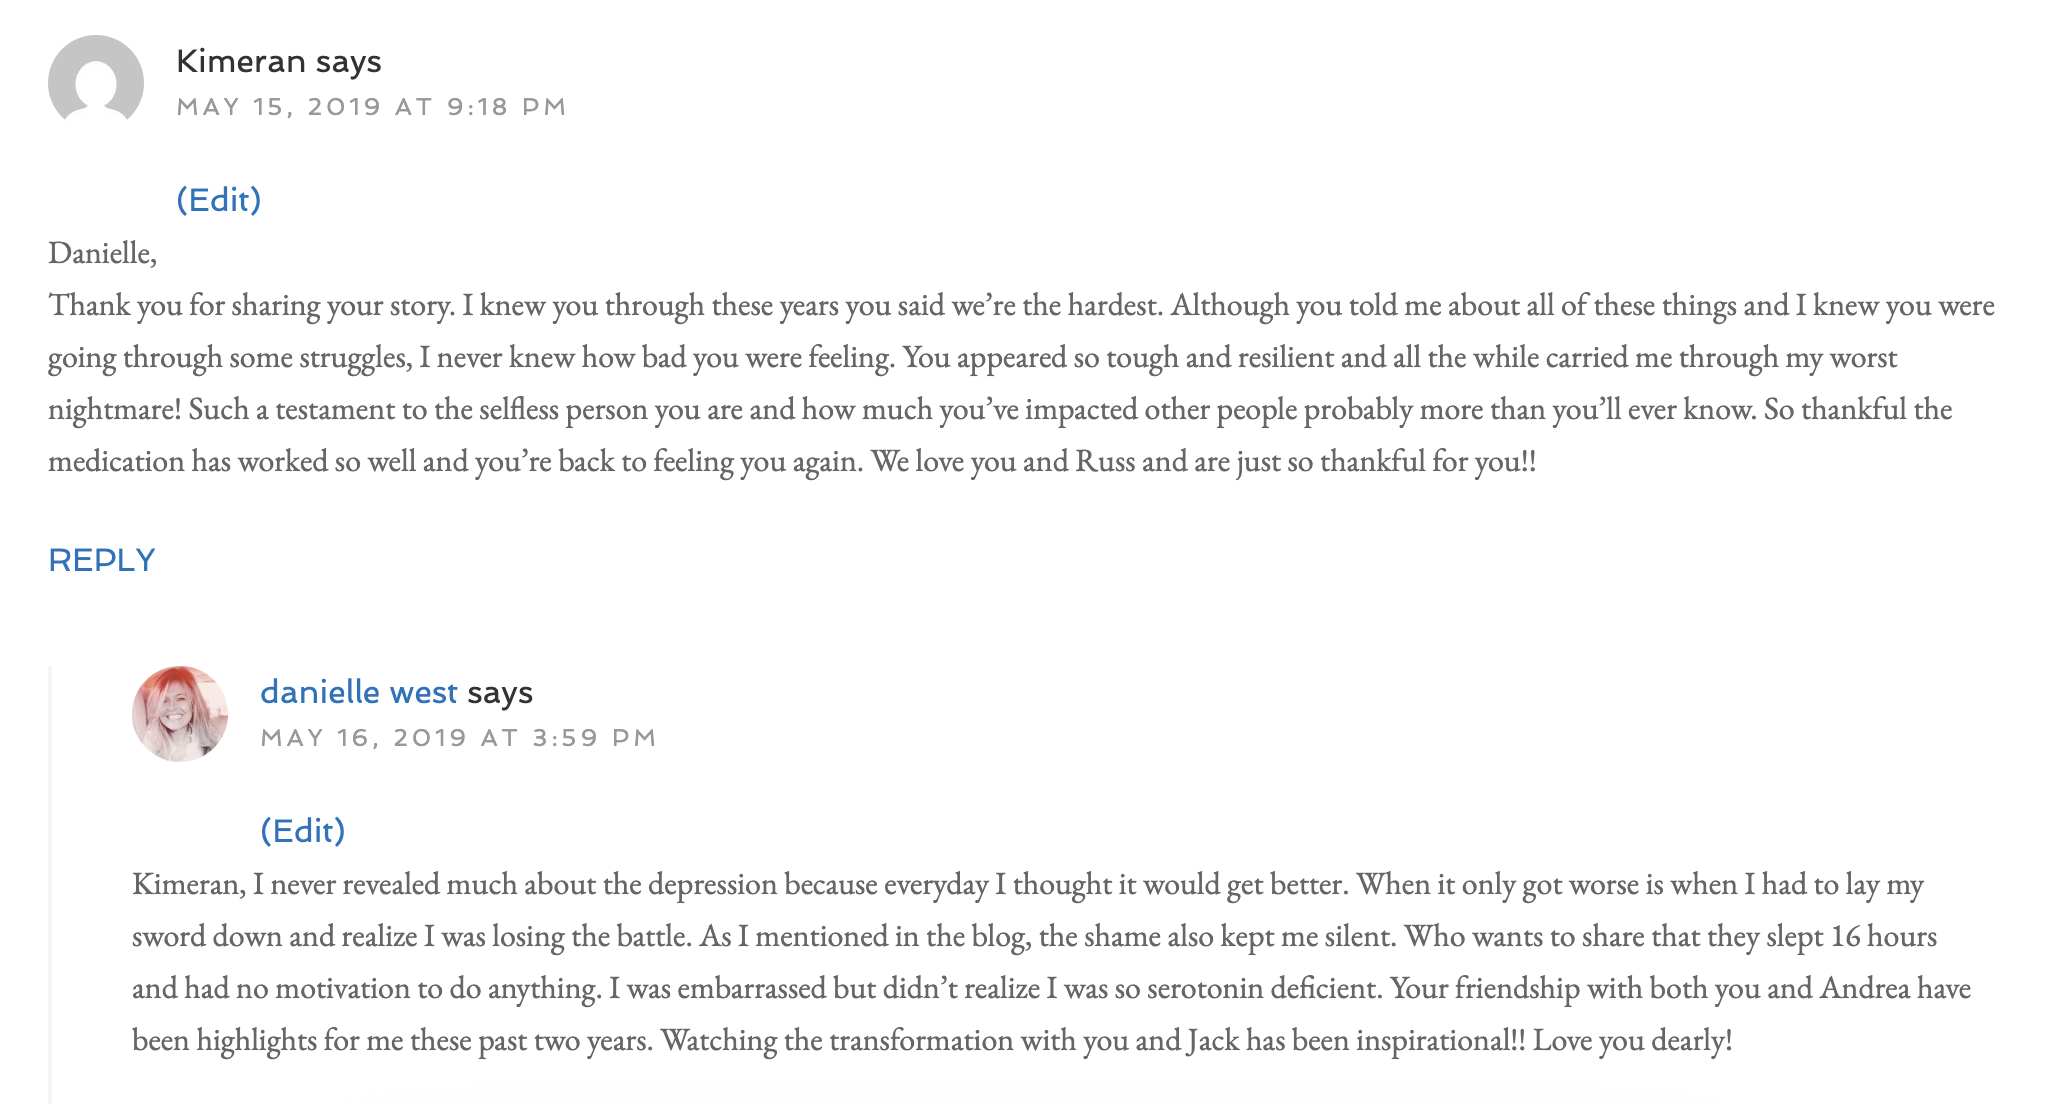Open danielle west's profile photo

click(180, 714)
